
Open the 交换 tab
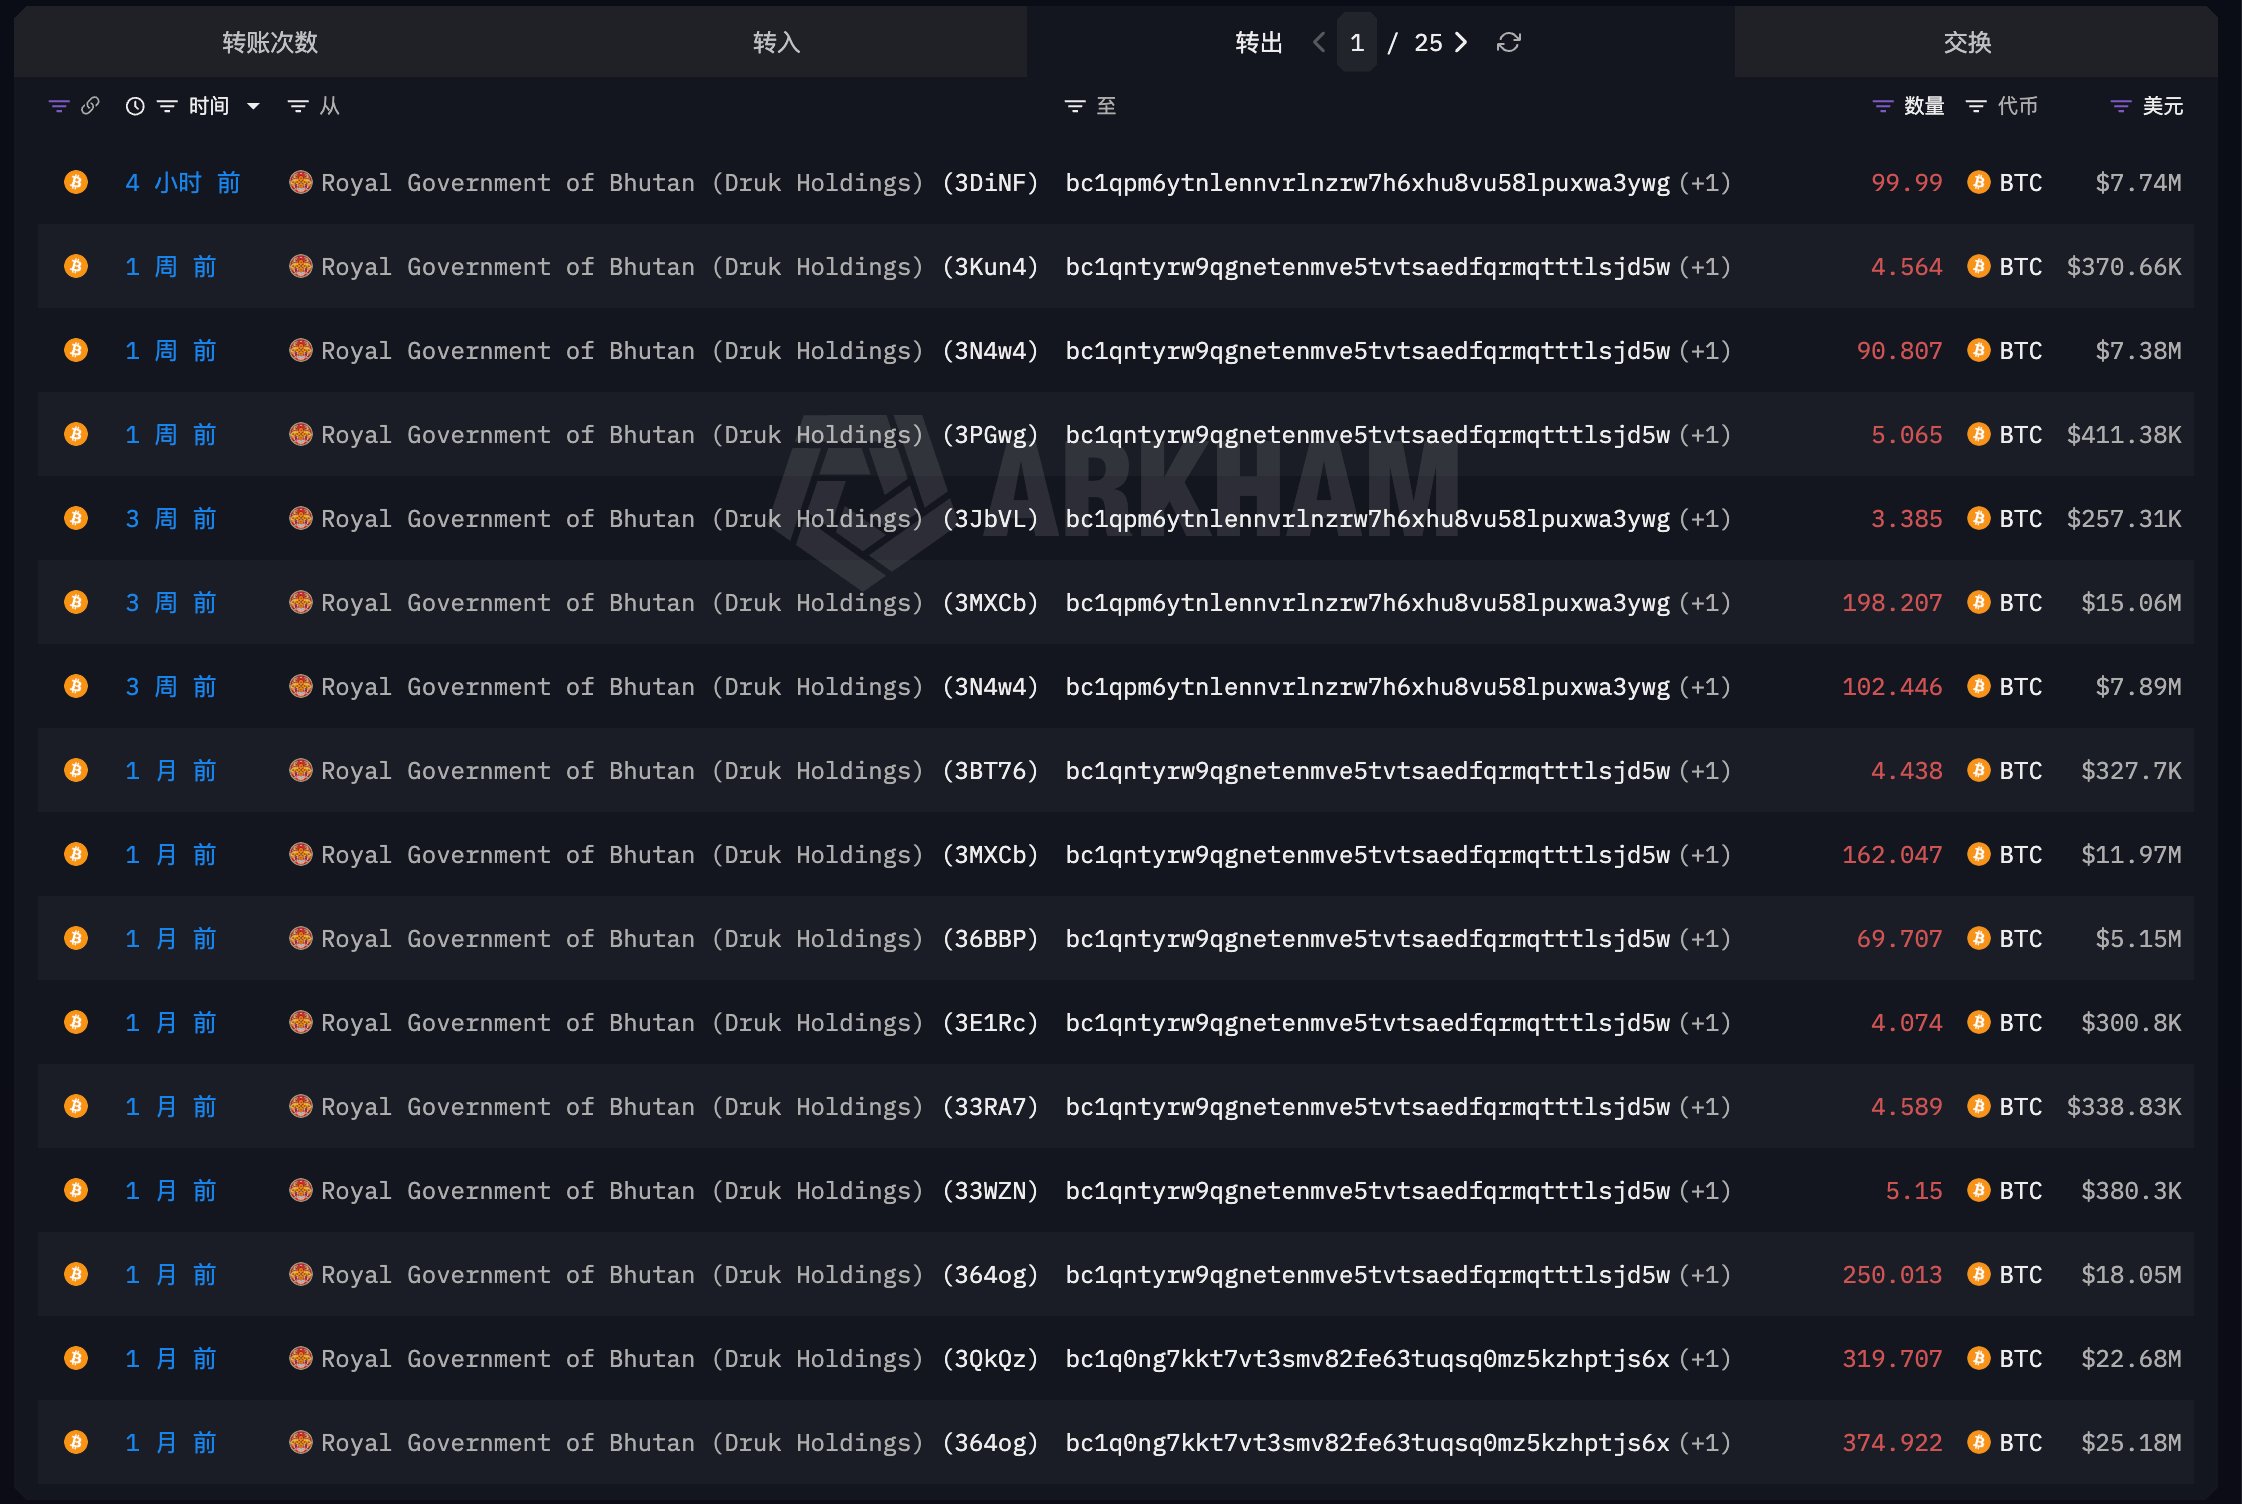tap(1967, 42)
